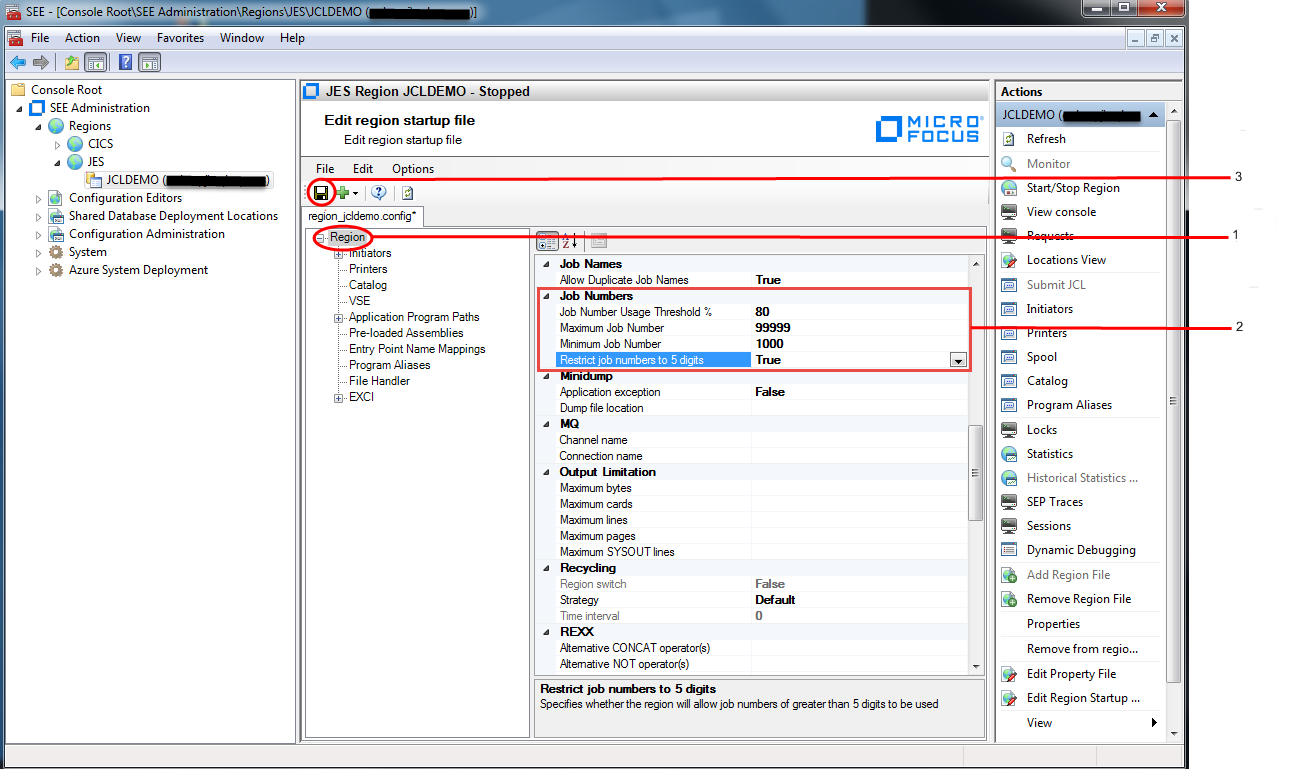This screenshot has width=1289, height=769.
Task: Expand the Application Program Paths node
Action: point(340,318)
